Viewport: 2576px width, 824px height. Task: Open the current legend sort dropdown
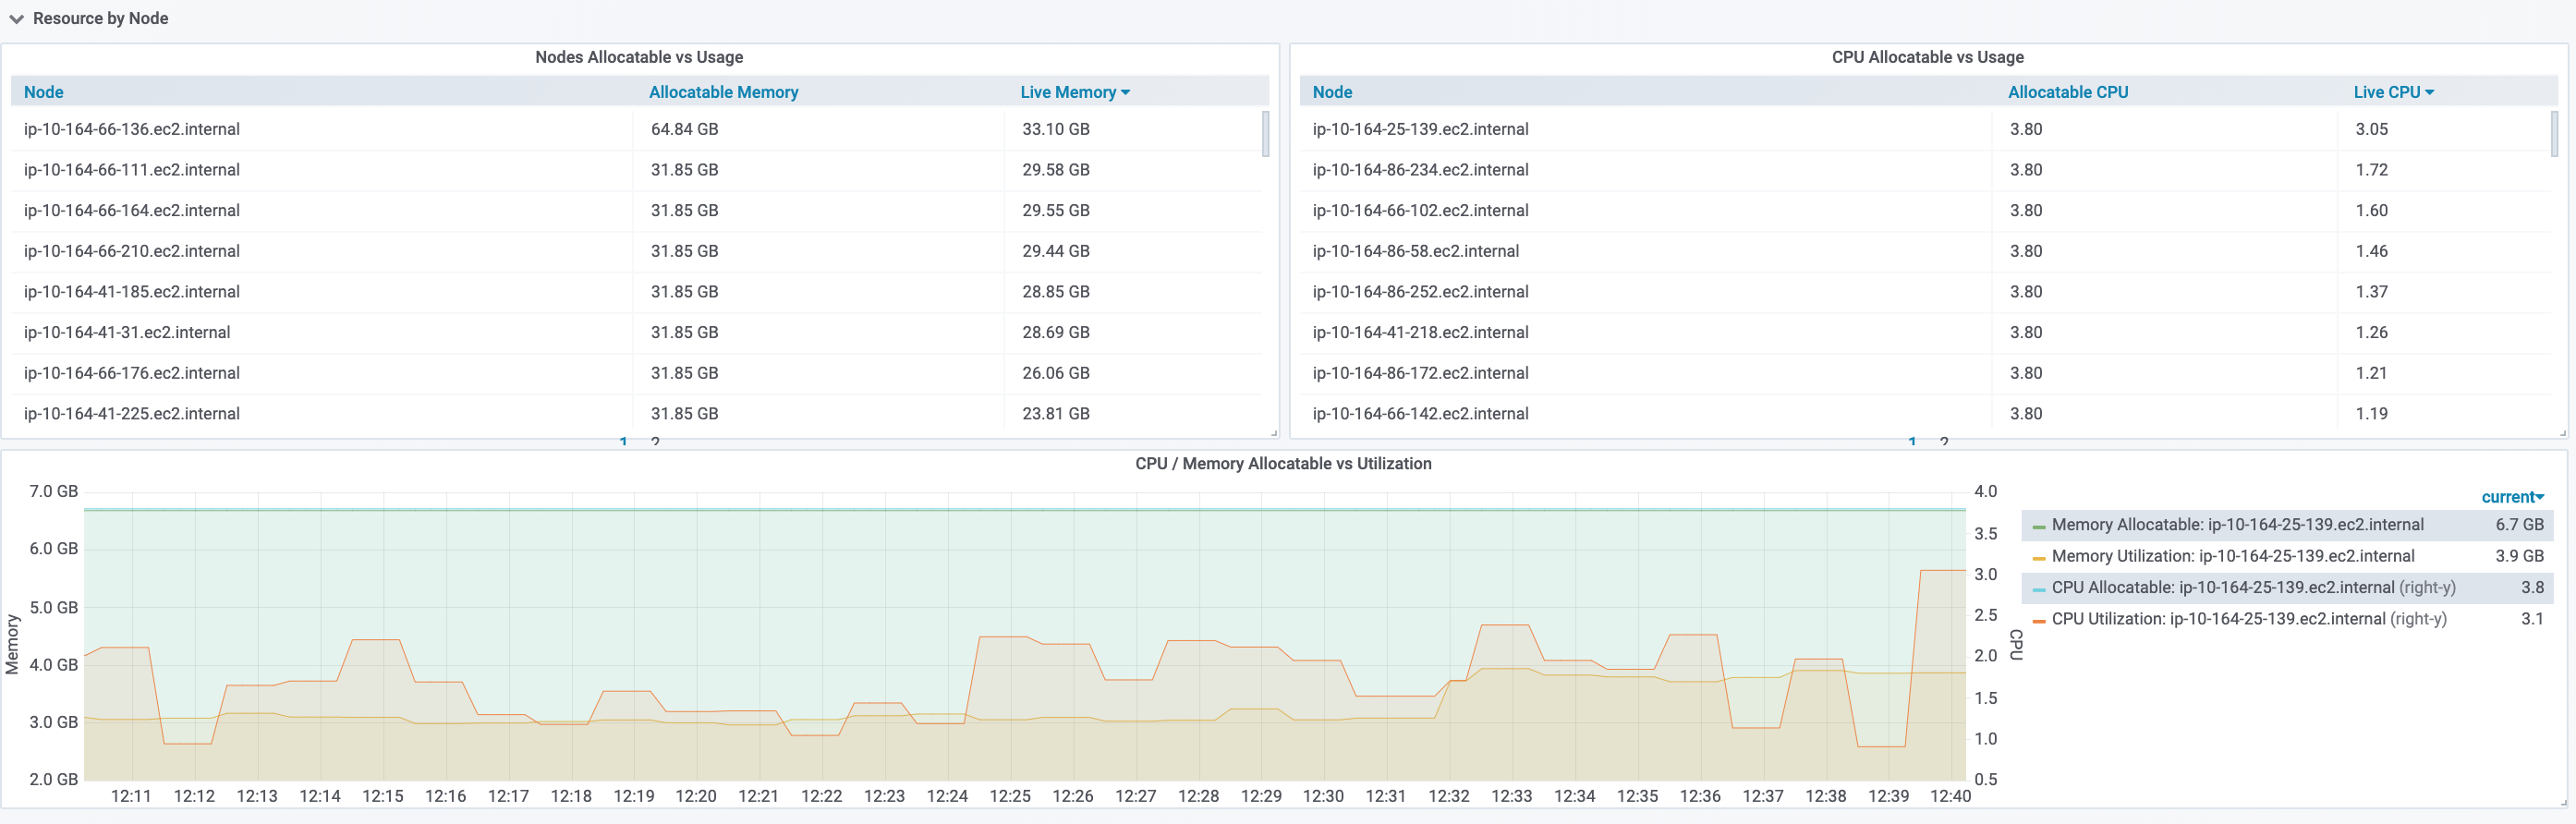[x=2512, y=497]
